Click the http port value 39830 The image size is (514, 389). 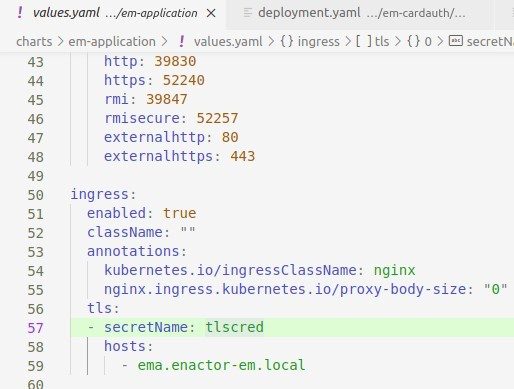coord(175,61)
